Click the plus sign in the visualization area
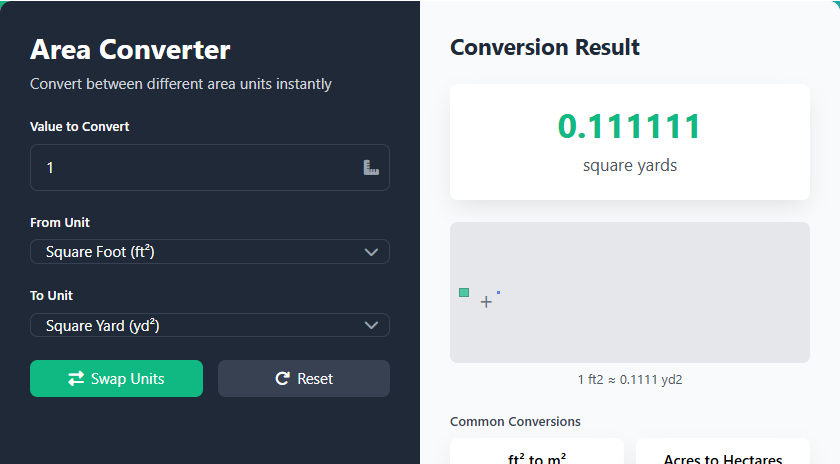 pos(486,302)
